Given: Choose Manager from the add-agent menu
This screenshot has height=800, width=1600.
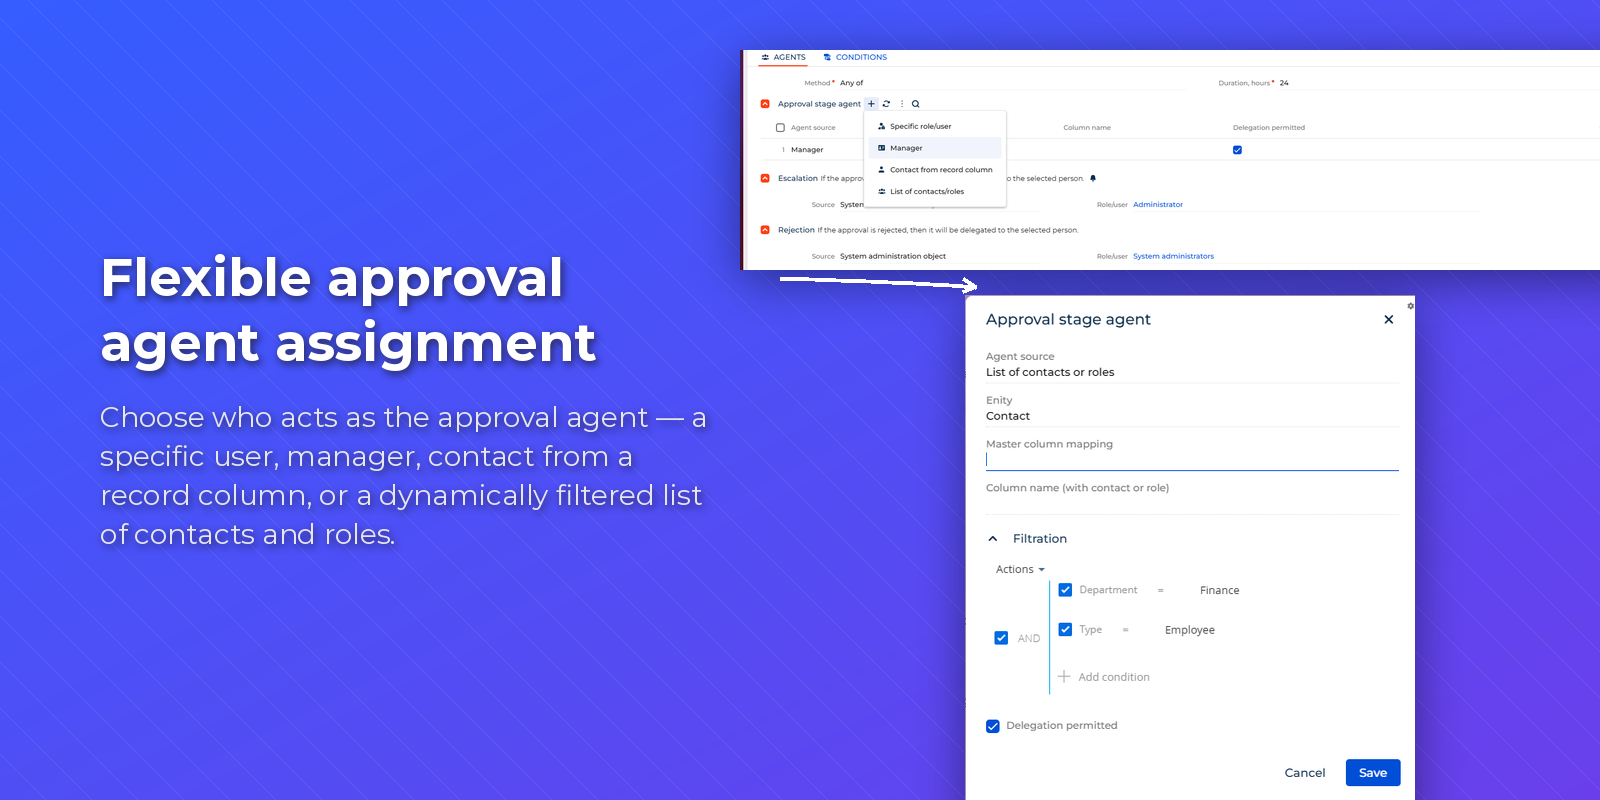Looking at the screenshot, I should click(935, 148).
